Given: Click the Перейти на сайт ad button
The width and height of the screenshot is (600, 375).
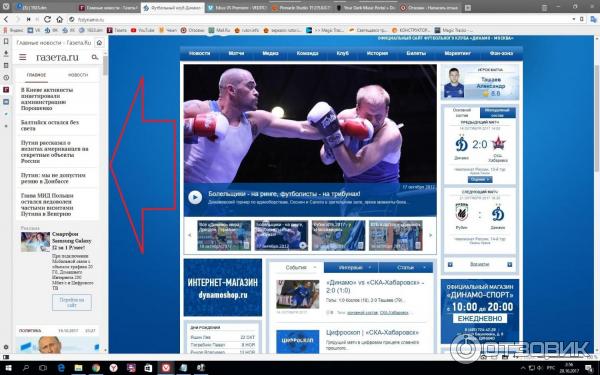Looking at the screenshot, I should [72, 302].
